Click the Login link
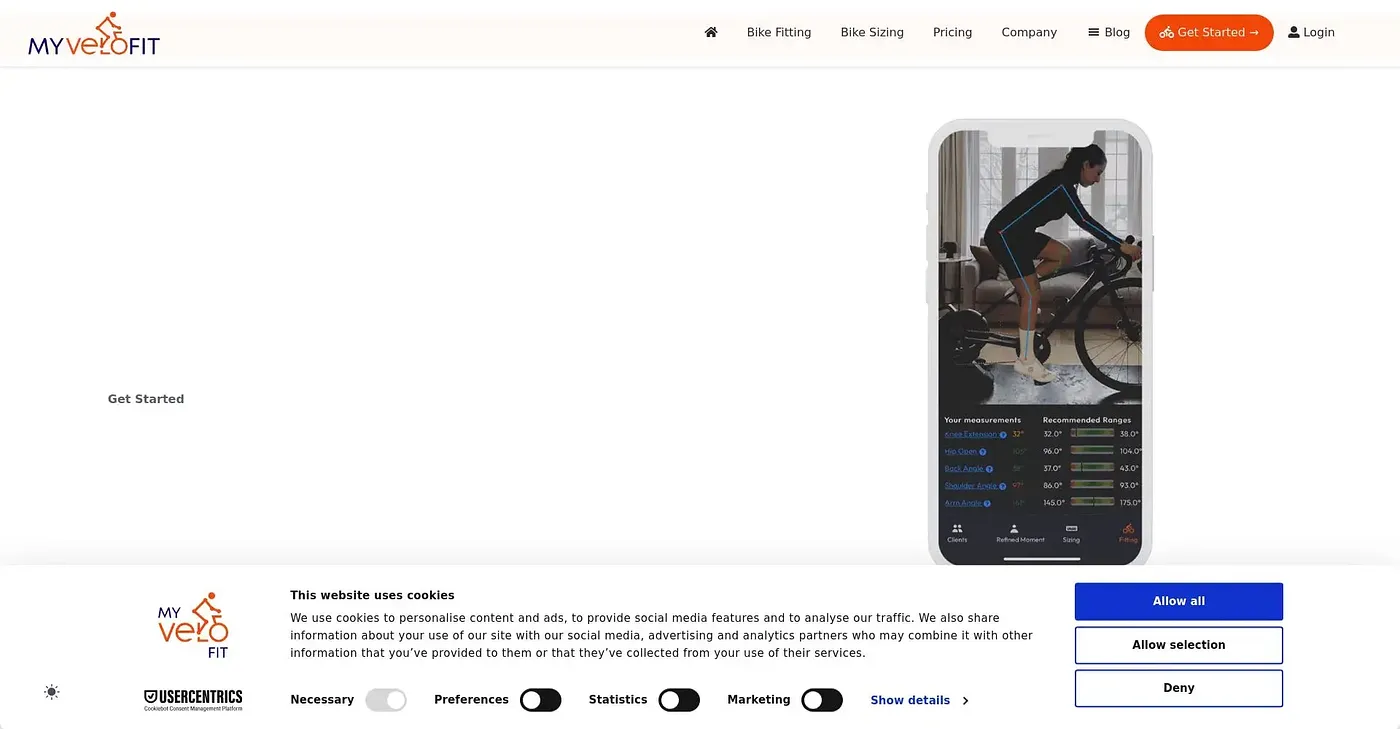 [x=1311, y=32]
